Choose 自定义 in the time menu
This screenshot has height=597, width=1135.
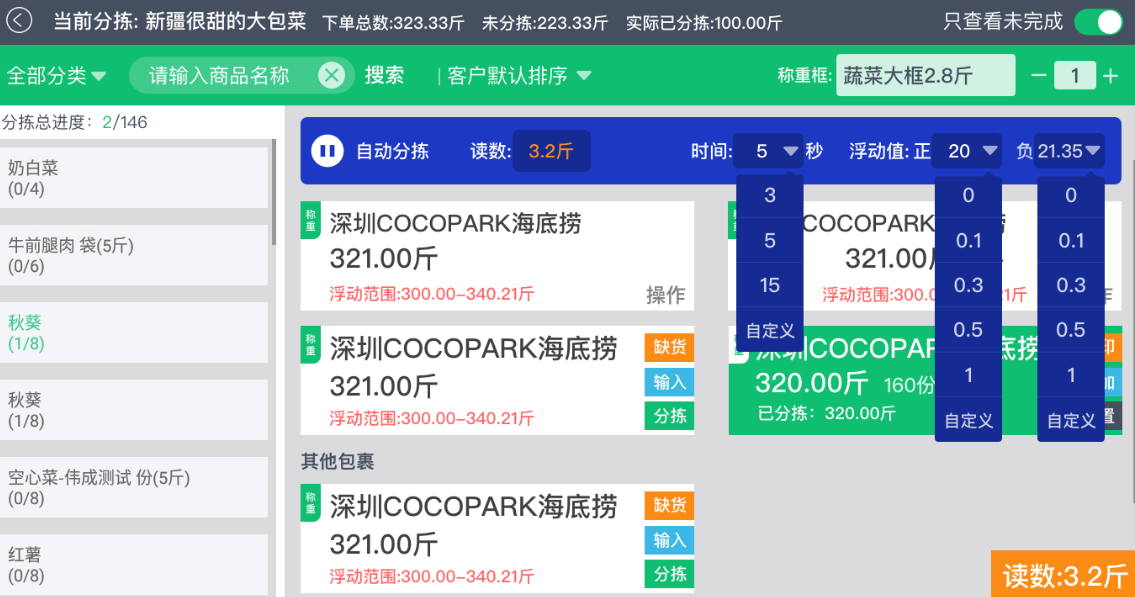coord(769,331)
